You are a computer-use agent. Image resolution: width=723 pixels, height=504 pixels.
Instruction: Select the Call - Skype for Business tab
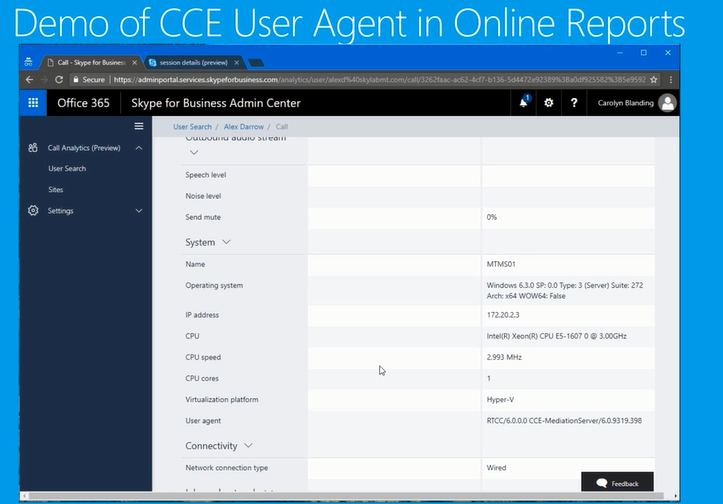(90, 62)
